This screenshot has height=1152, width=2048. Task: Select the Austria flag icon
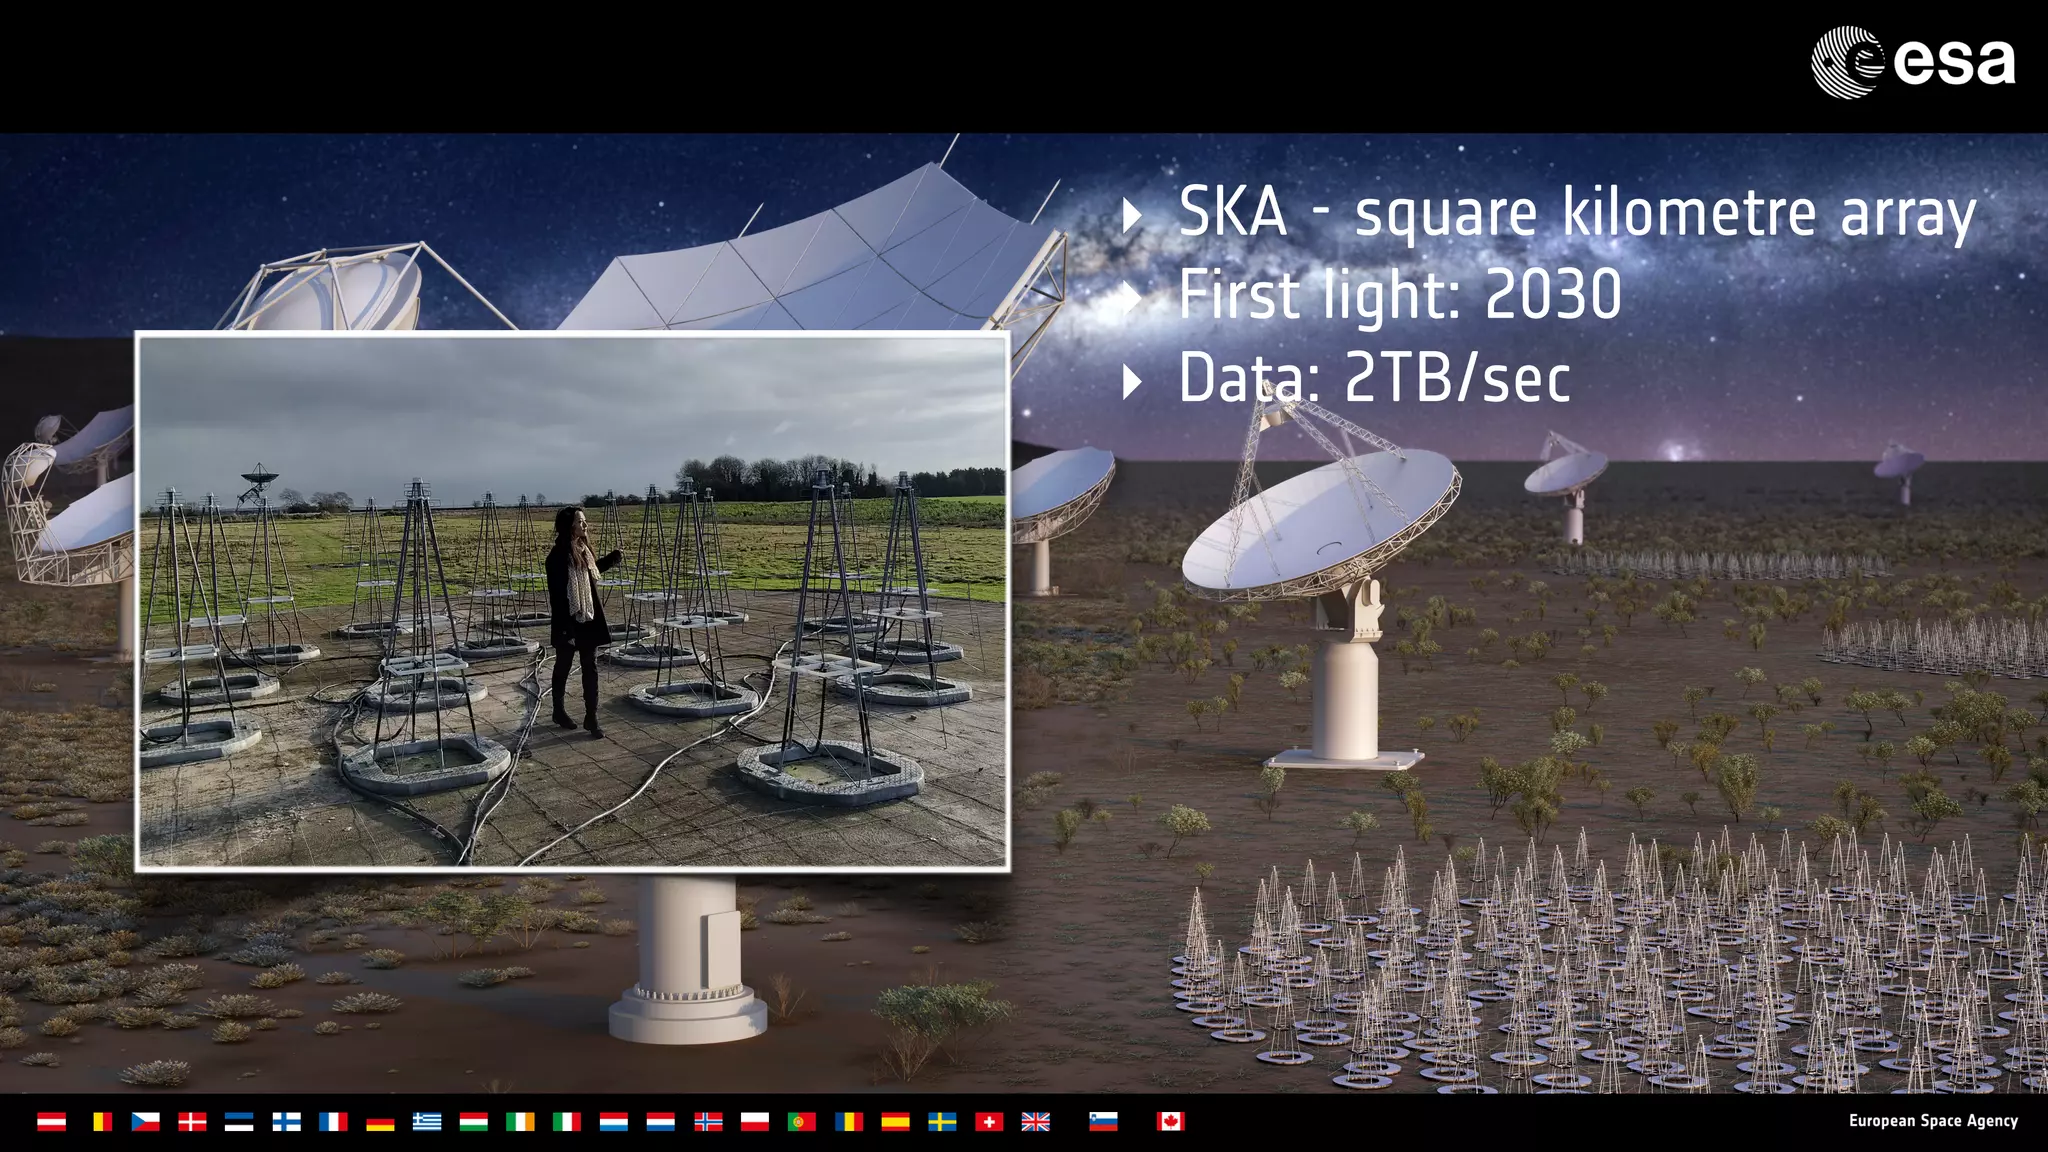click(x=52, y=1122)
